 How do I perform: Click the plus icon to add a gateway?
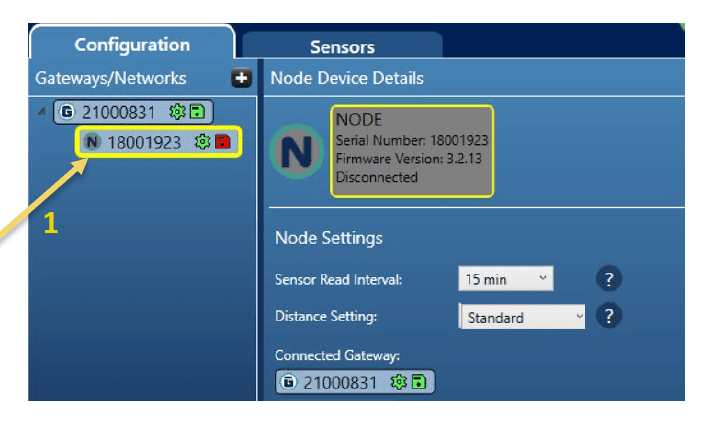(241, 78)
